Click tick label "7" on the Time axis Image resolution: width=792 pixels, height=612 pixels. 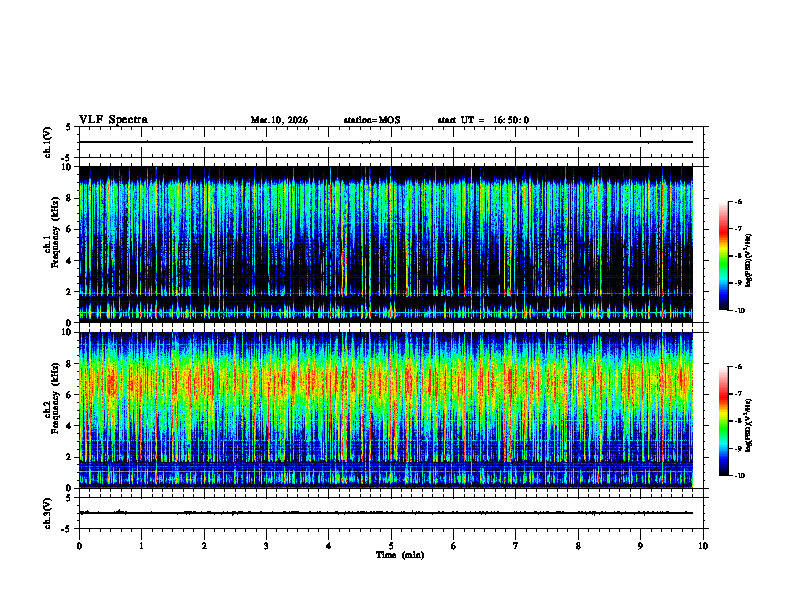coord(516,546)
